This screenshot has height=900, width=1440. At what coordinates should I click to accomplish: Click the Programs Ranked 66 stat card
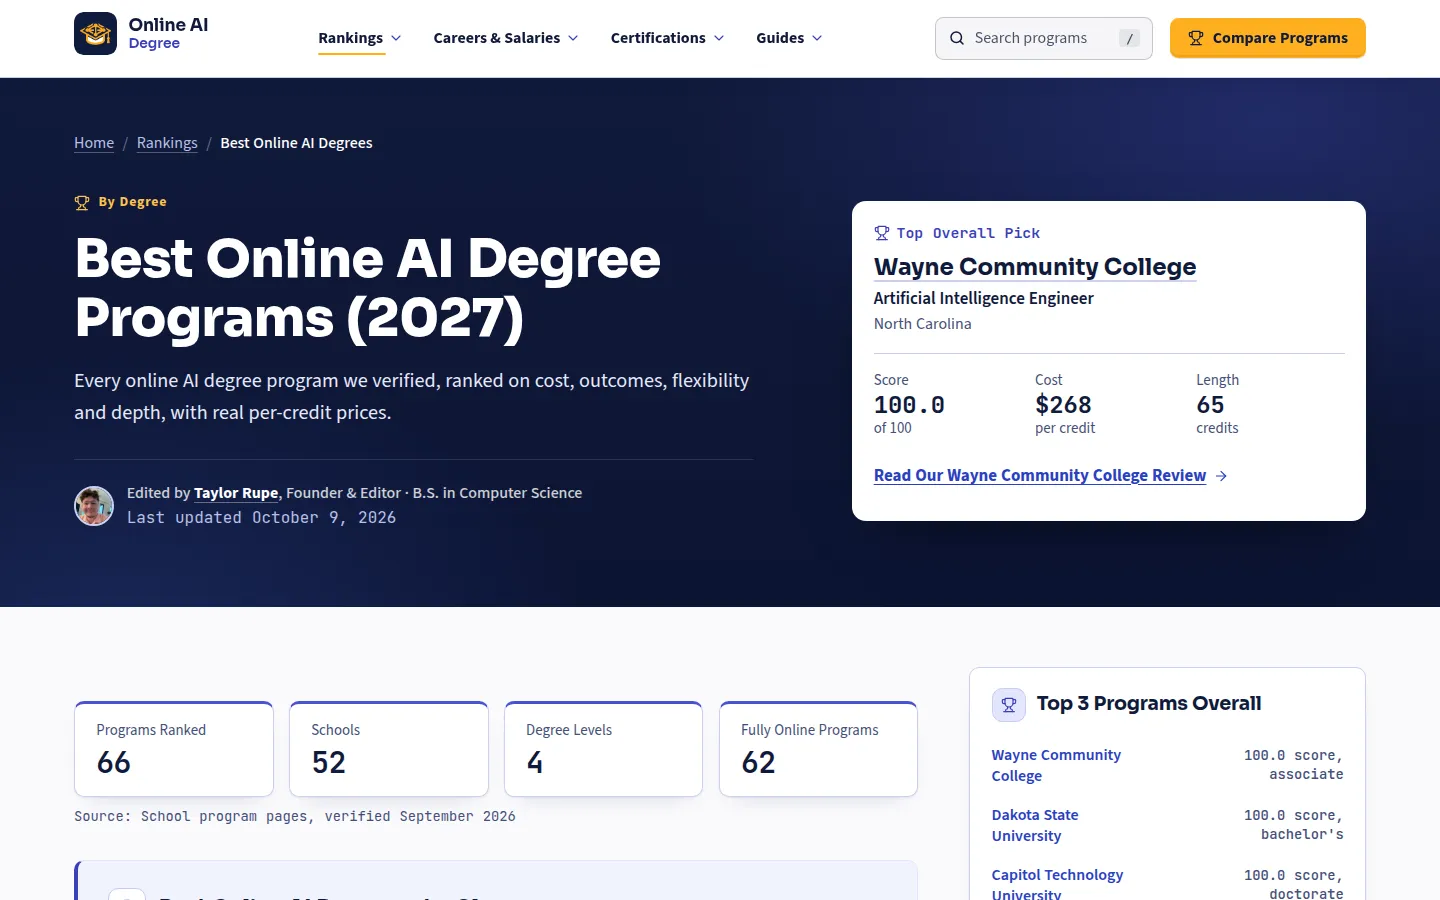click(174, 749)
